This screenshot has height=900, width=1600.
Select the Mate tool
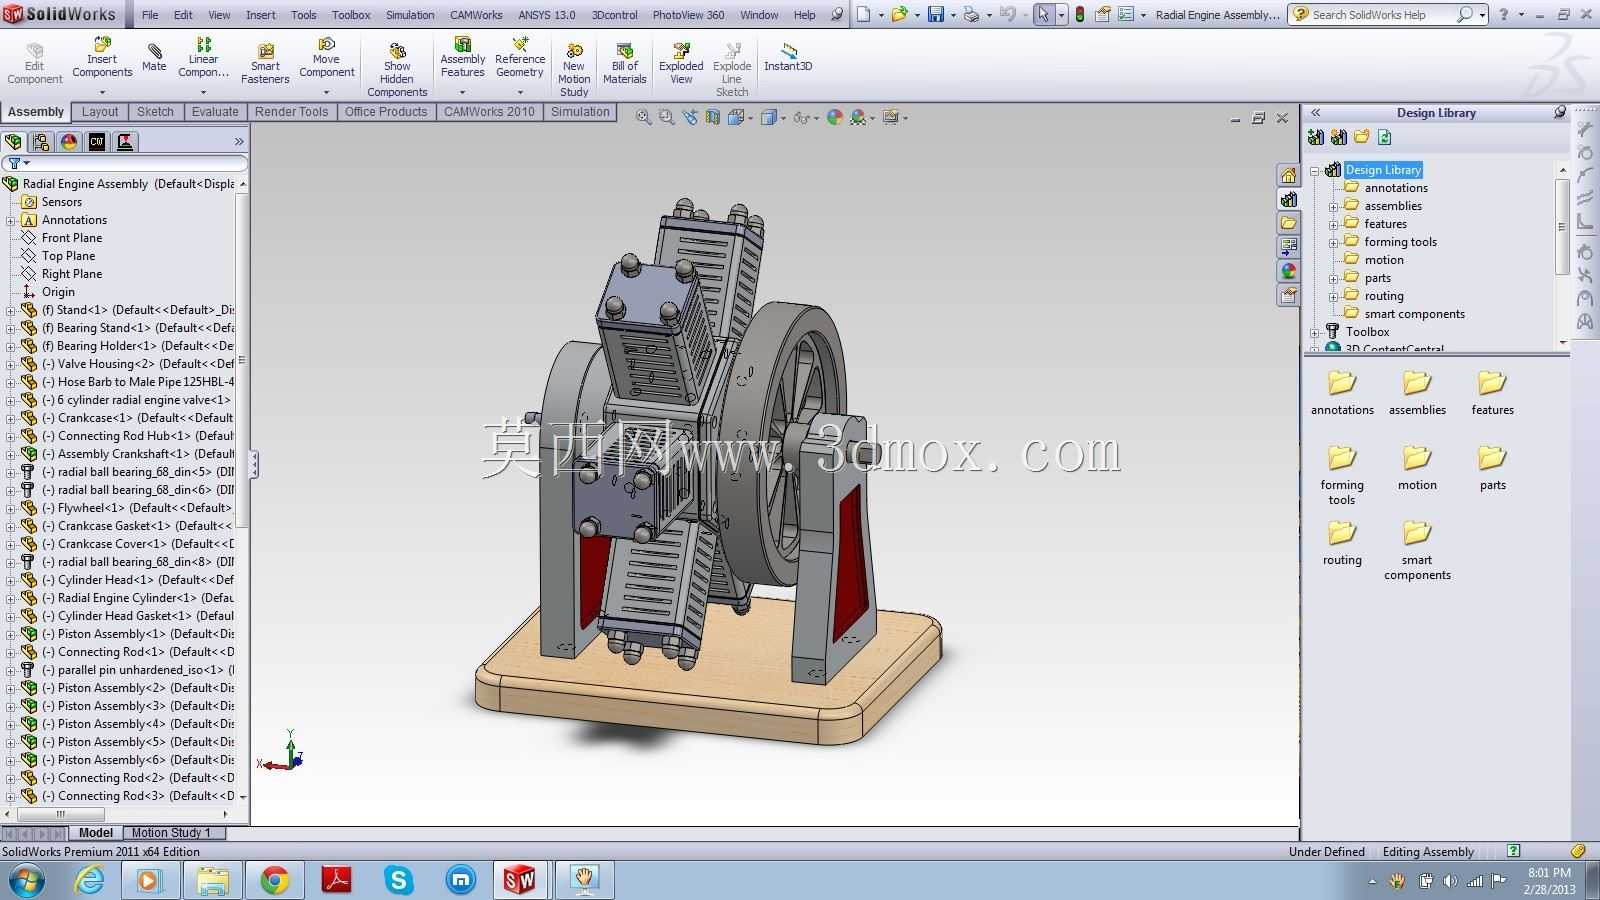pos(154,58)
